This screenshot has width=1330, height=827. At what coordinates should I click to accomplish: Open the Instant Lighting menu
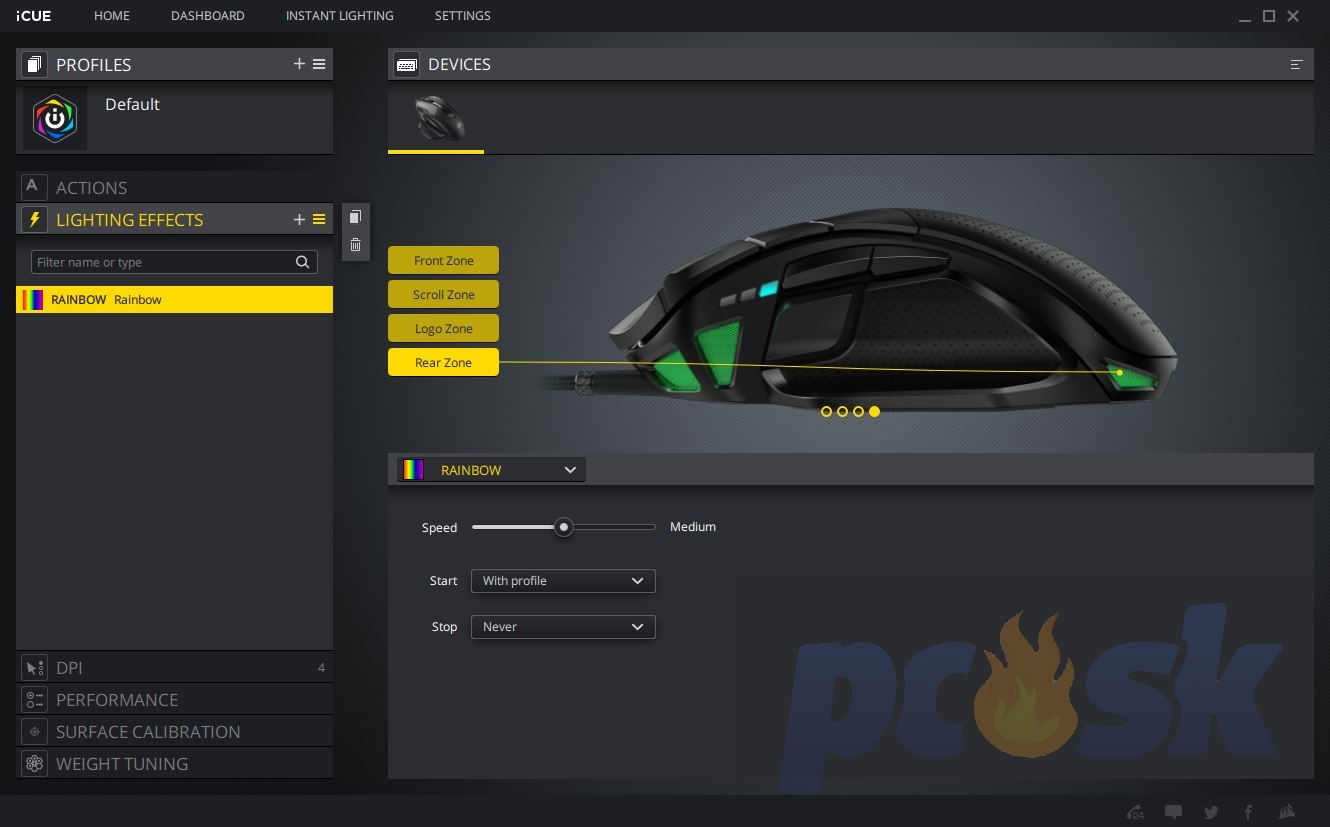coord(339,16)
